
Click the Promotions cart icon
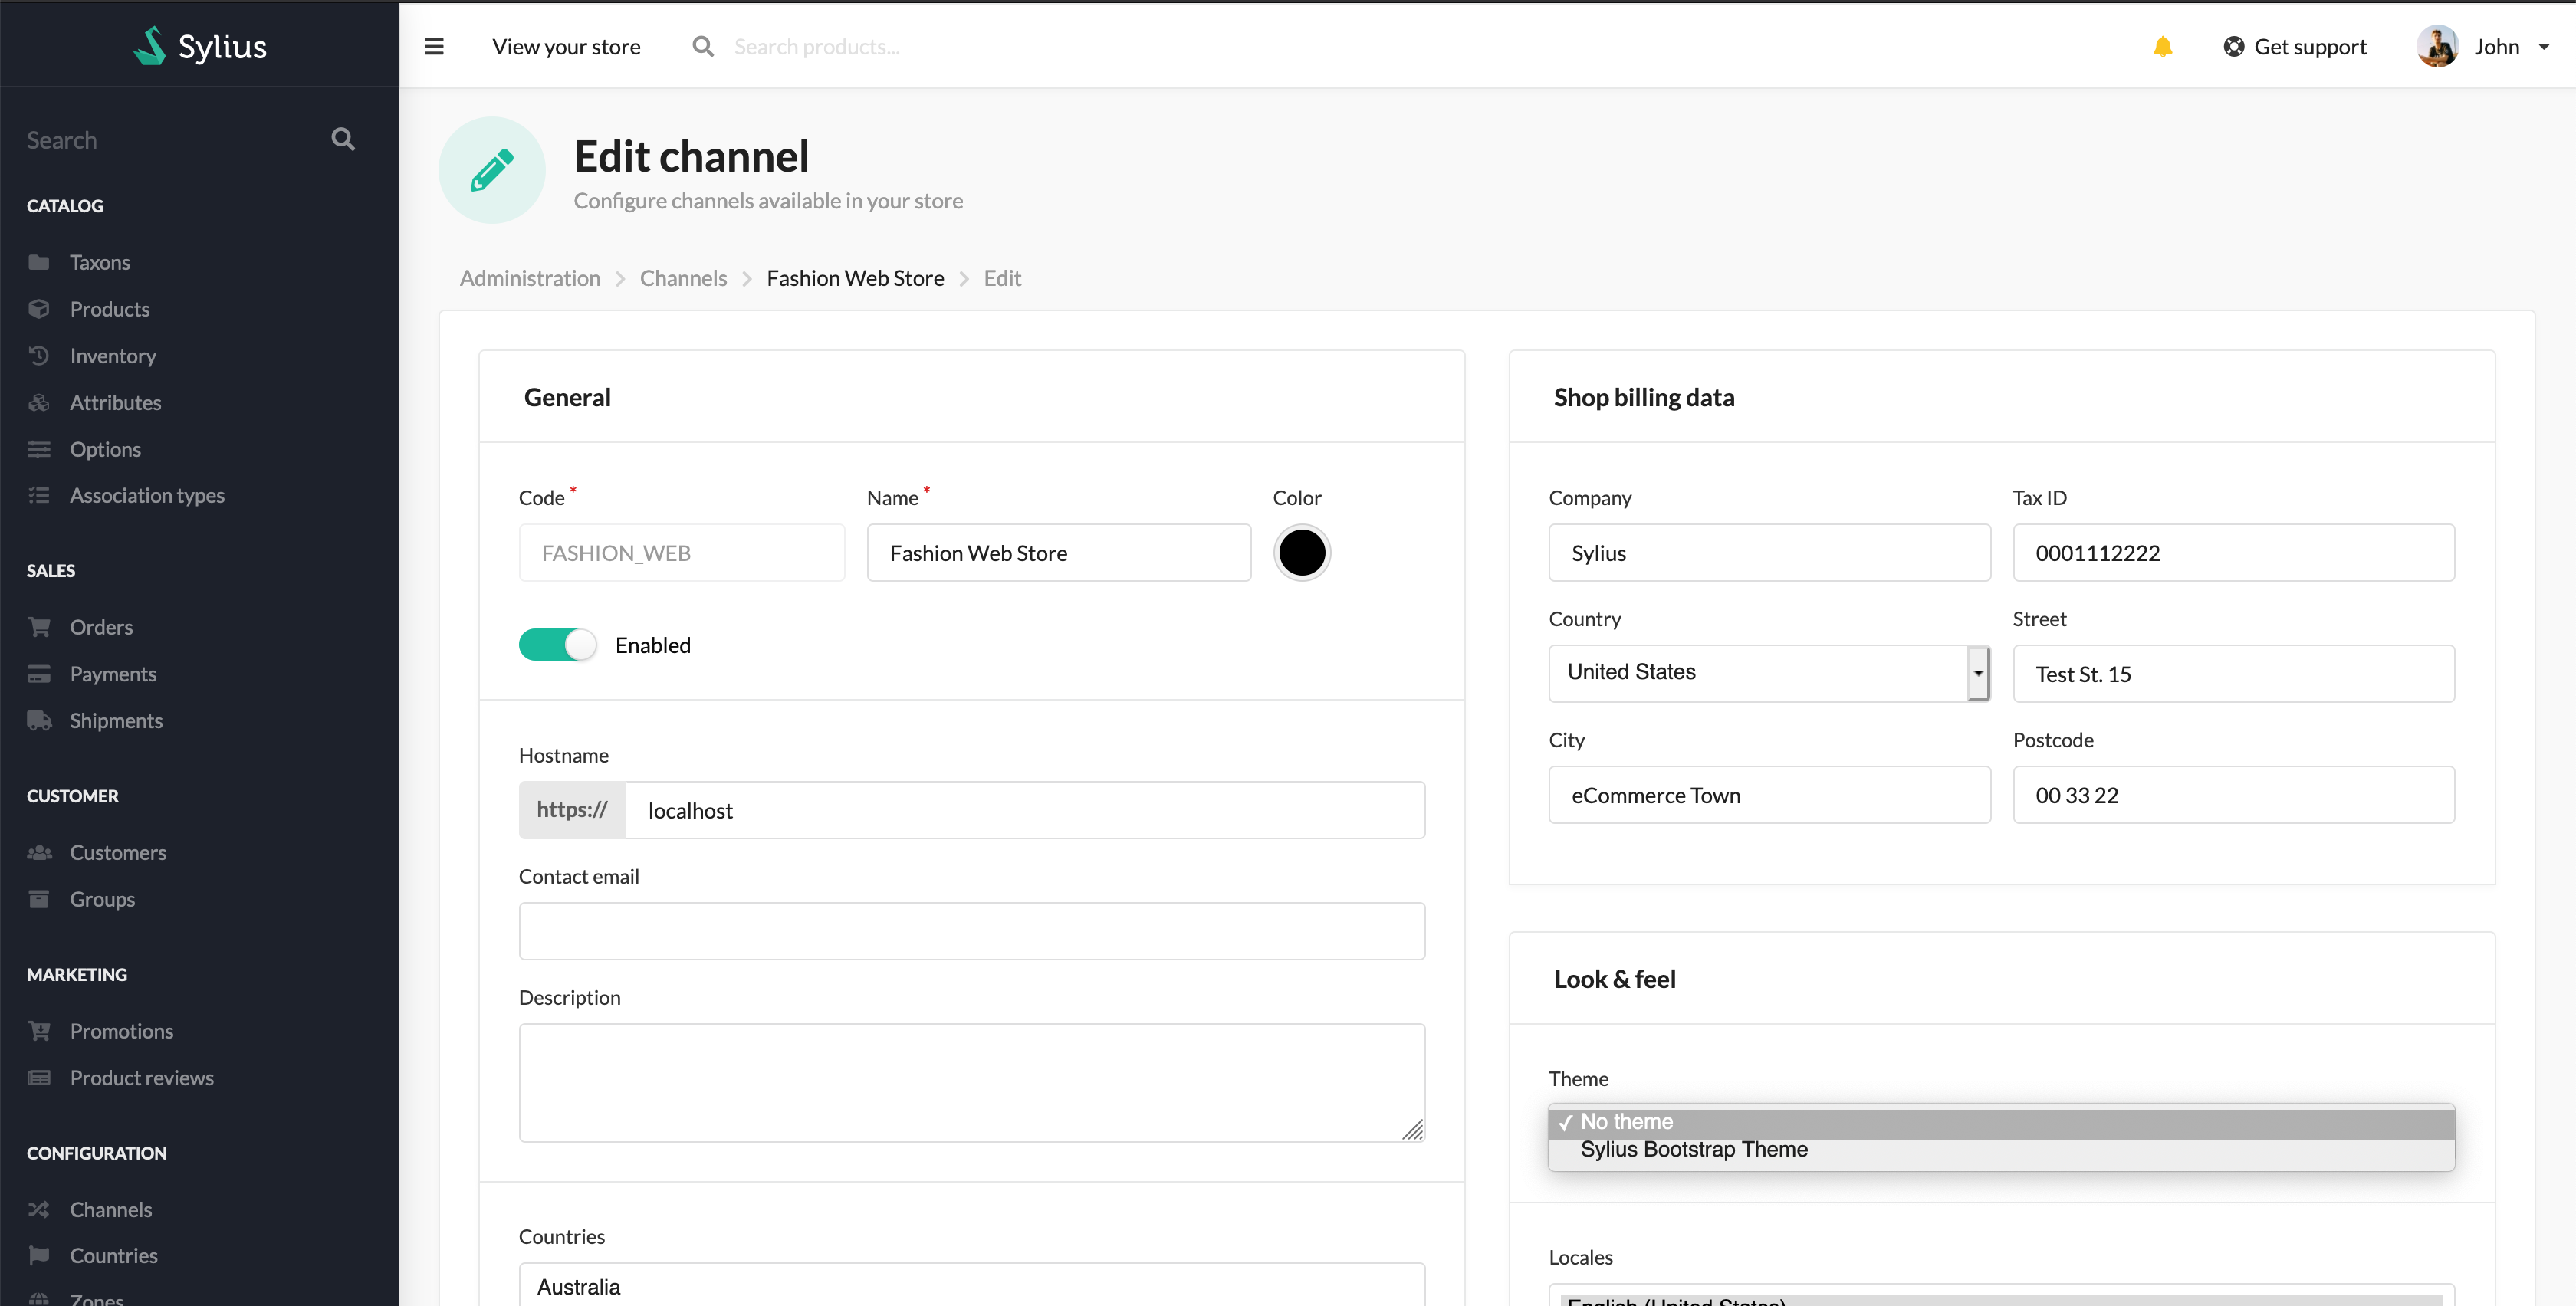[39, 1031]
